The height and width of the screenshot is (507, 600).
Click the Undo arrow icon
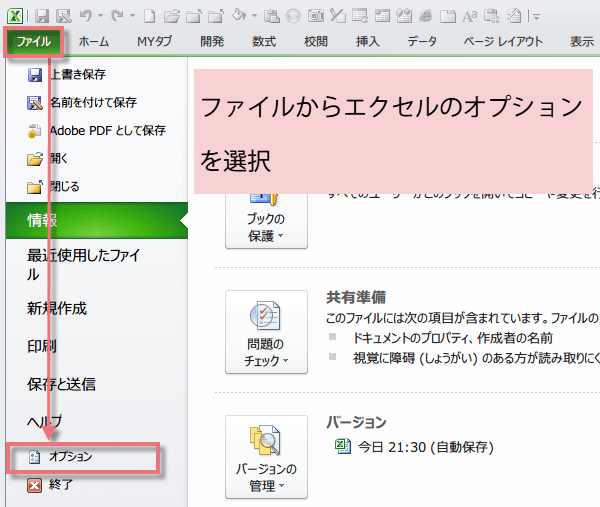coord(86,16)
